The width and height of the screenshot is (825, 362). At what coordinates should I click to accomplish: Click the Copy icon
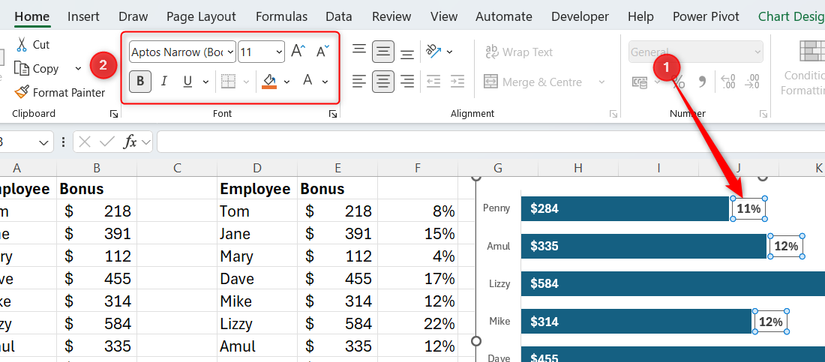pyautogui.click(x=21, y=68)
